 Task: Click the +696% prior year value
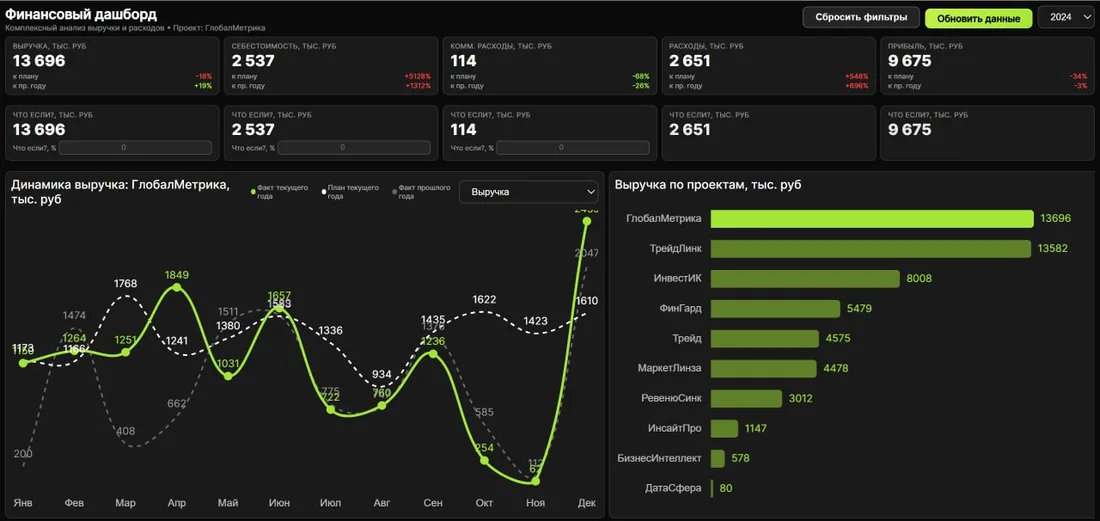pos(857,86)
